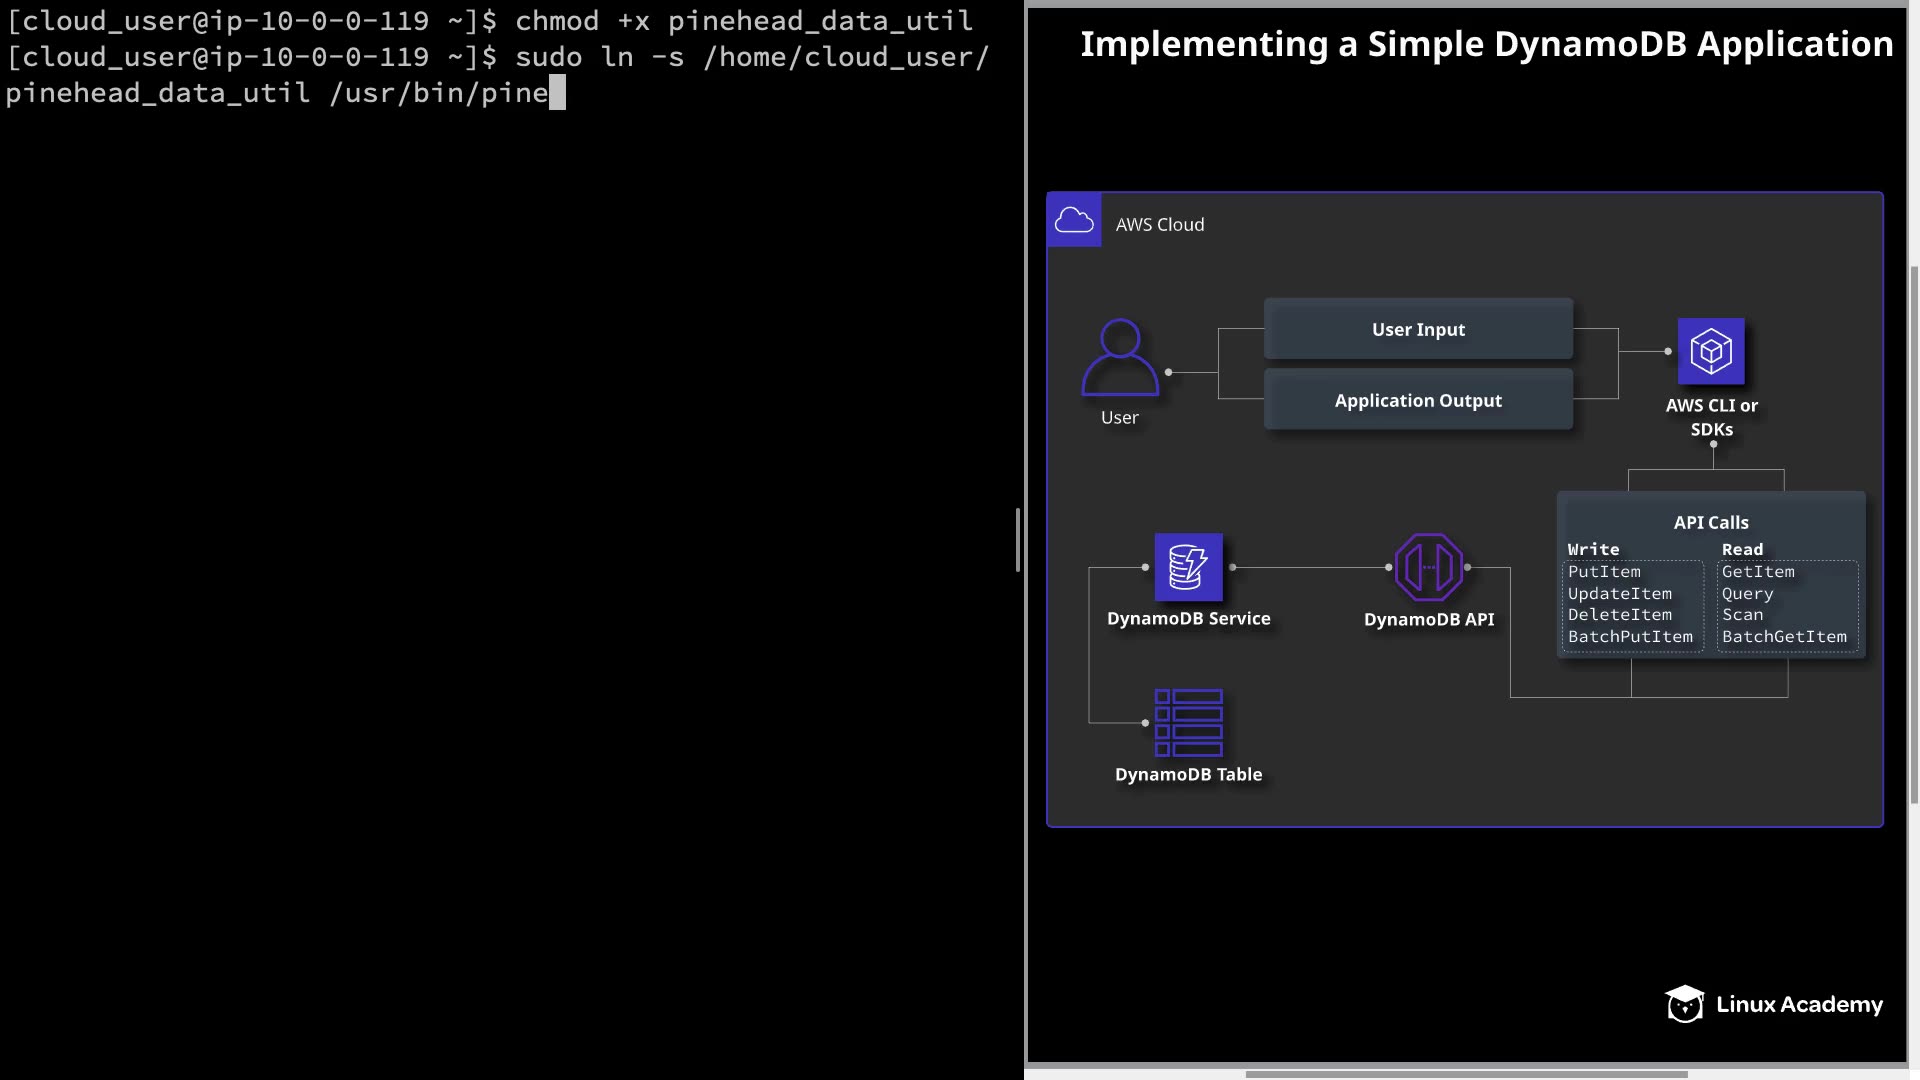The image size is (1920, 1080).
Task: Click the AWS CLI or SDKs cube icon
Action: (x=1711, y=351)
